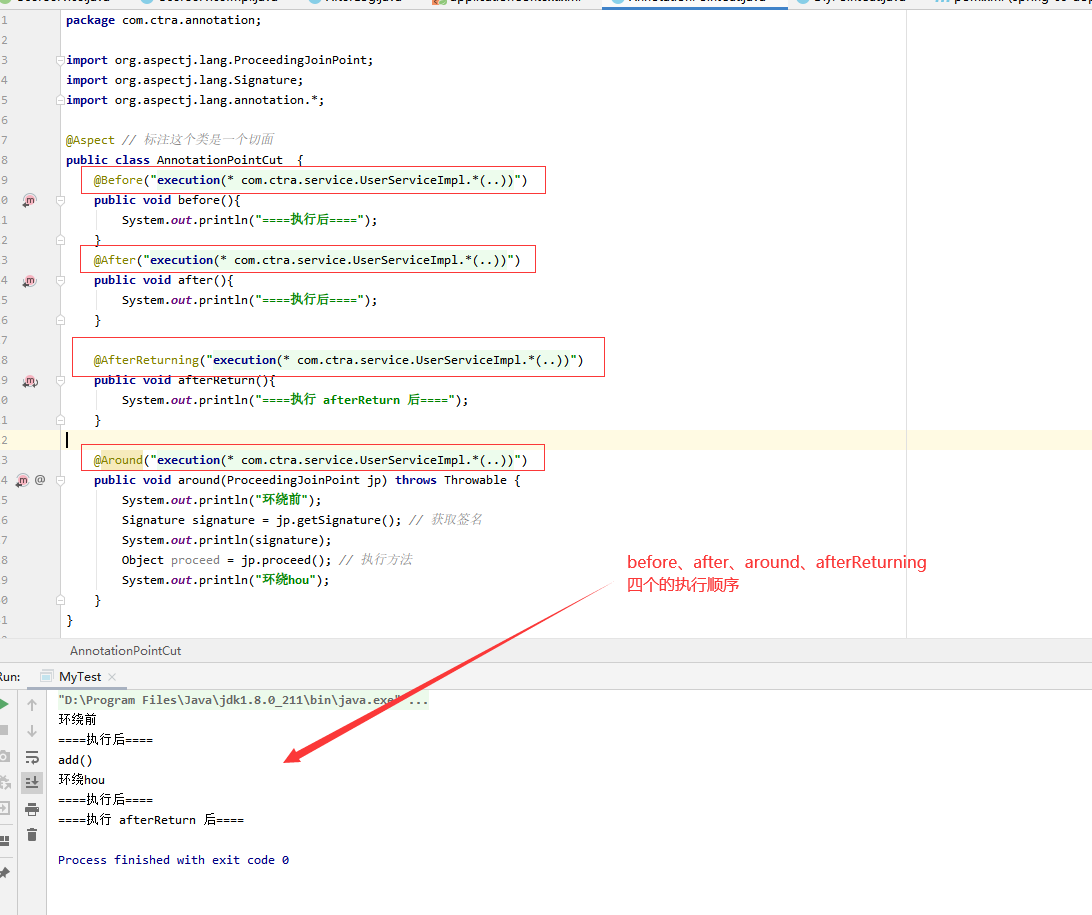This screenshot has height=915, width=1092.
Task: Collapse the afterReturn() method body
Action: tap(61, 381)
